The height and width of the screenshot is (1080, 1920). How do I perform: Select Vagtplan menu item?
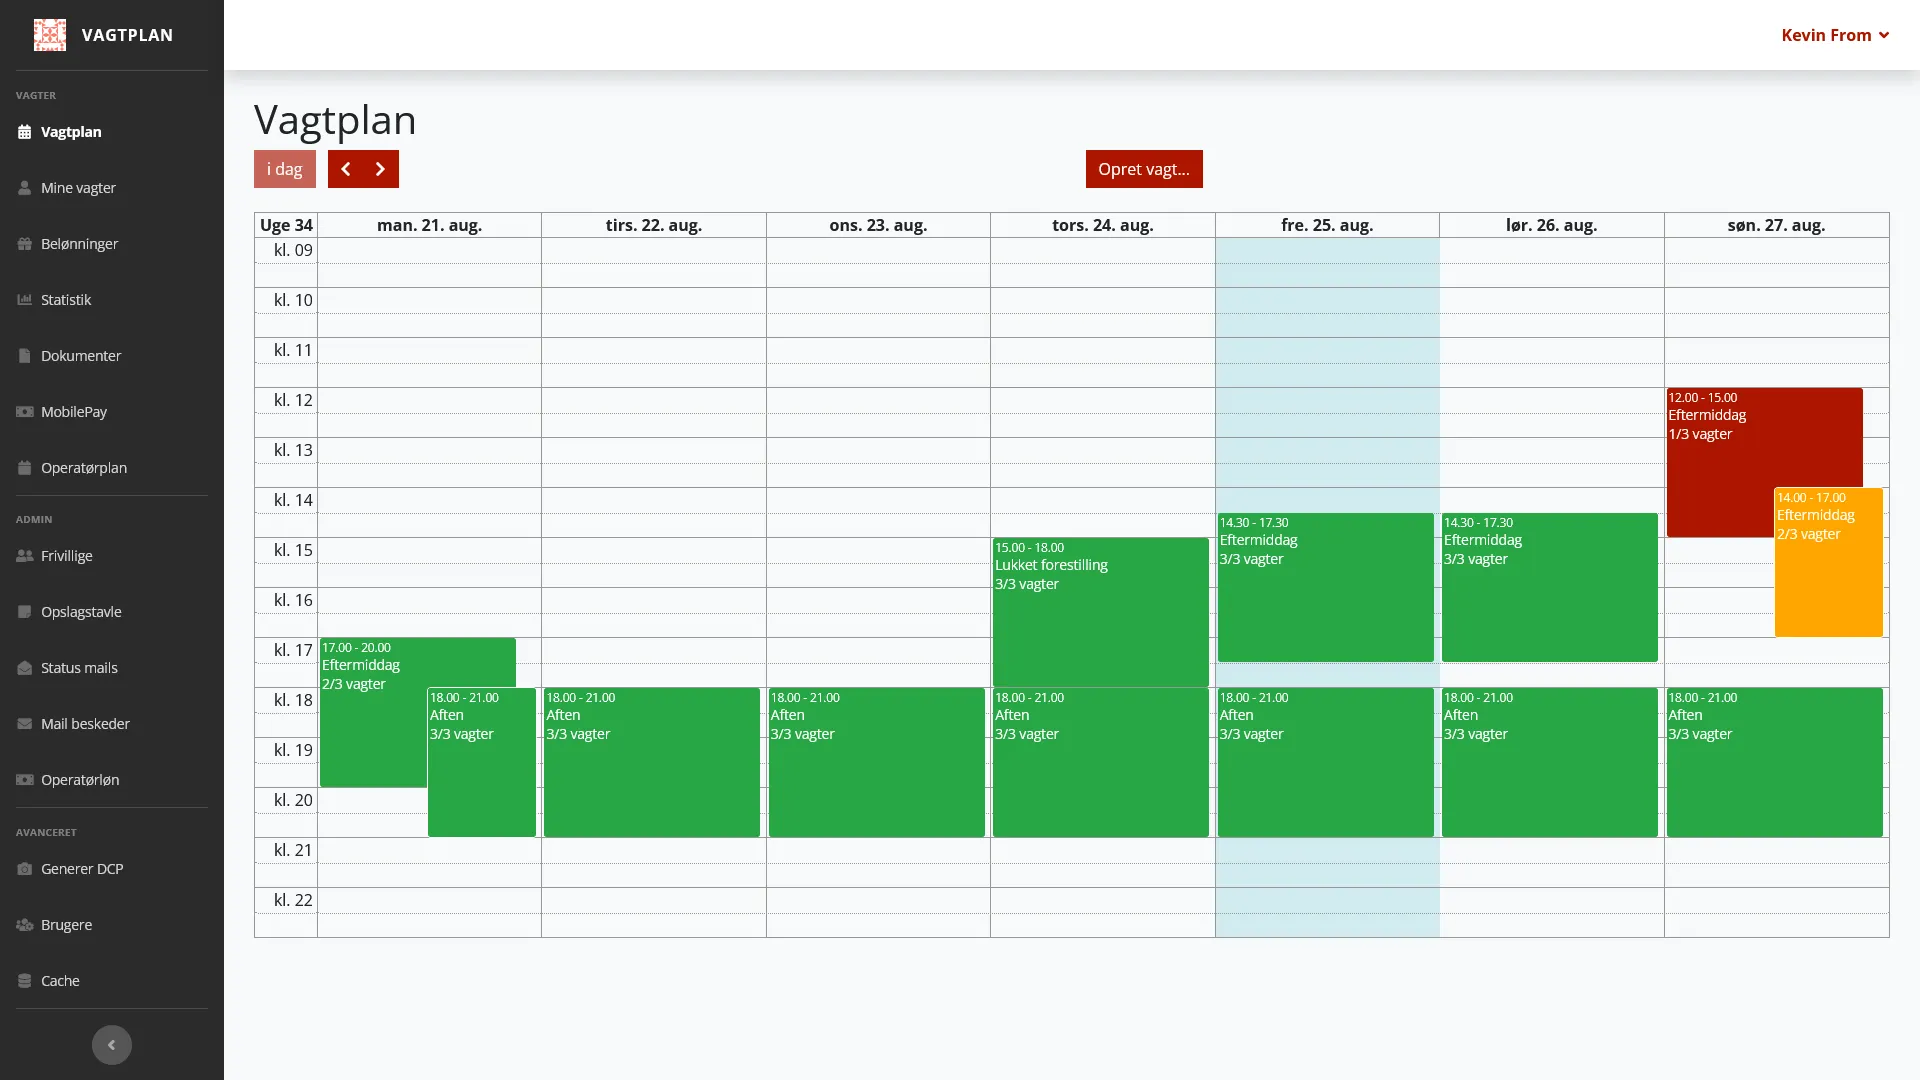coord(112,132)
